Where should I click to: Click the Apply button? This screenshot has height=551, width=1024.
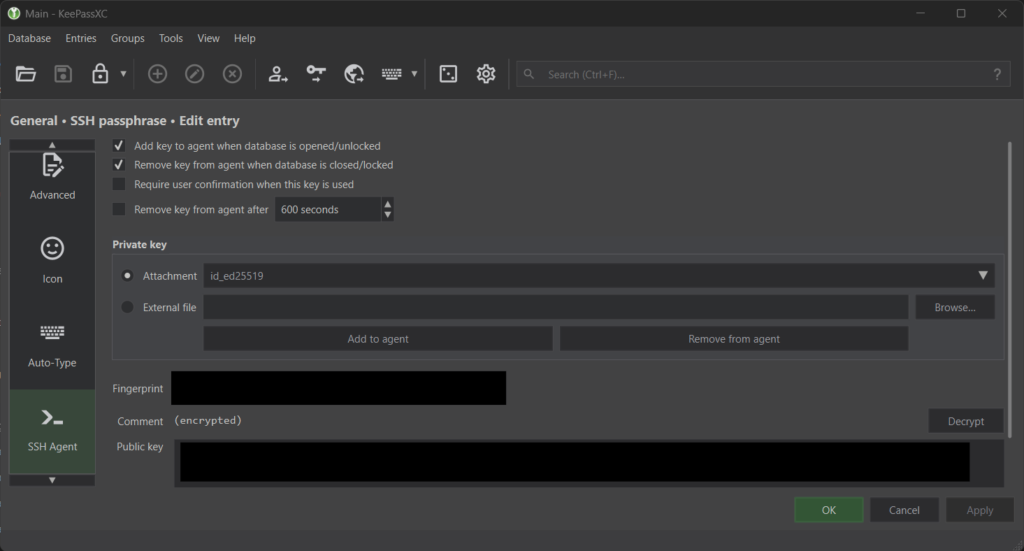tap(980, 510)
